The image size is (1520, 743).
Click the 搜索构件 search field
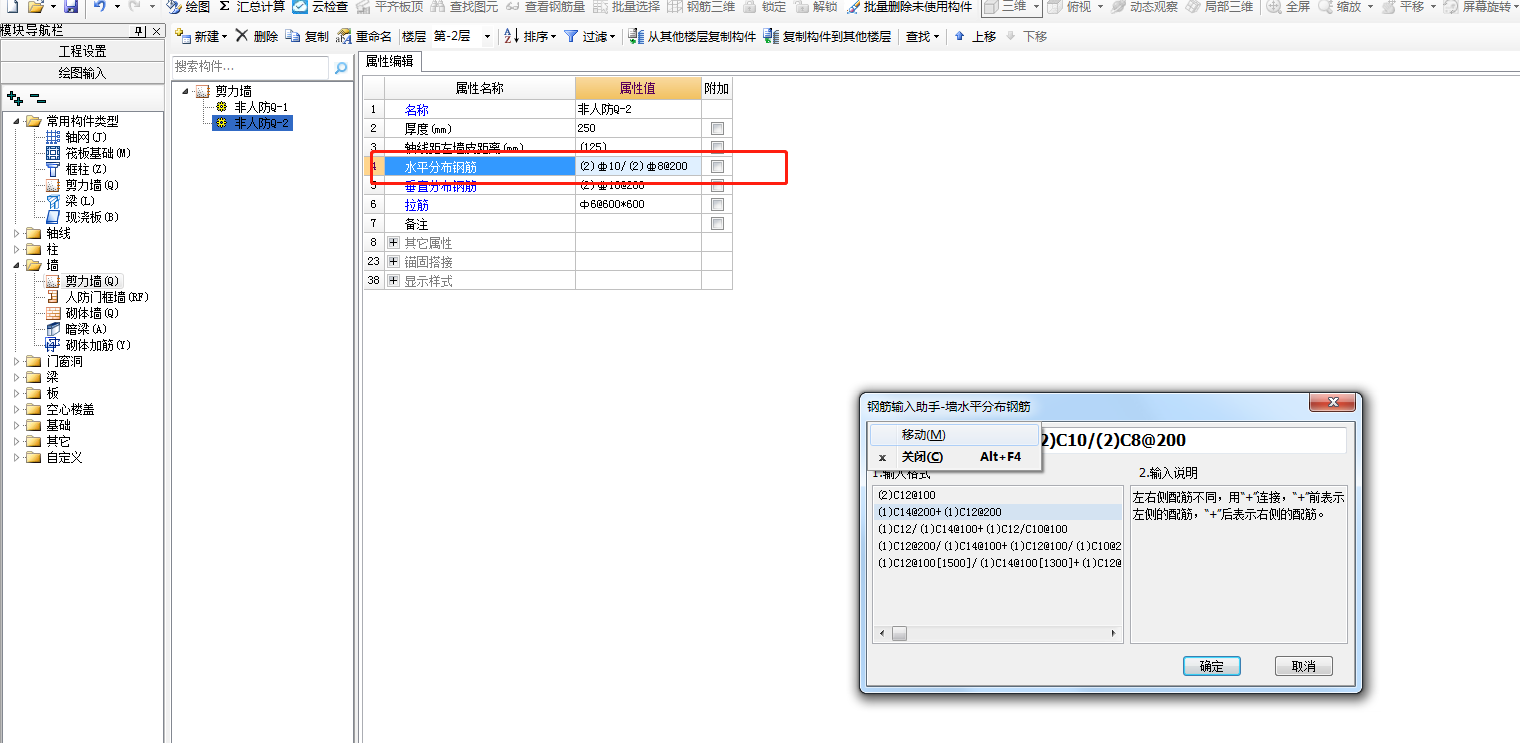click(250, 67)
